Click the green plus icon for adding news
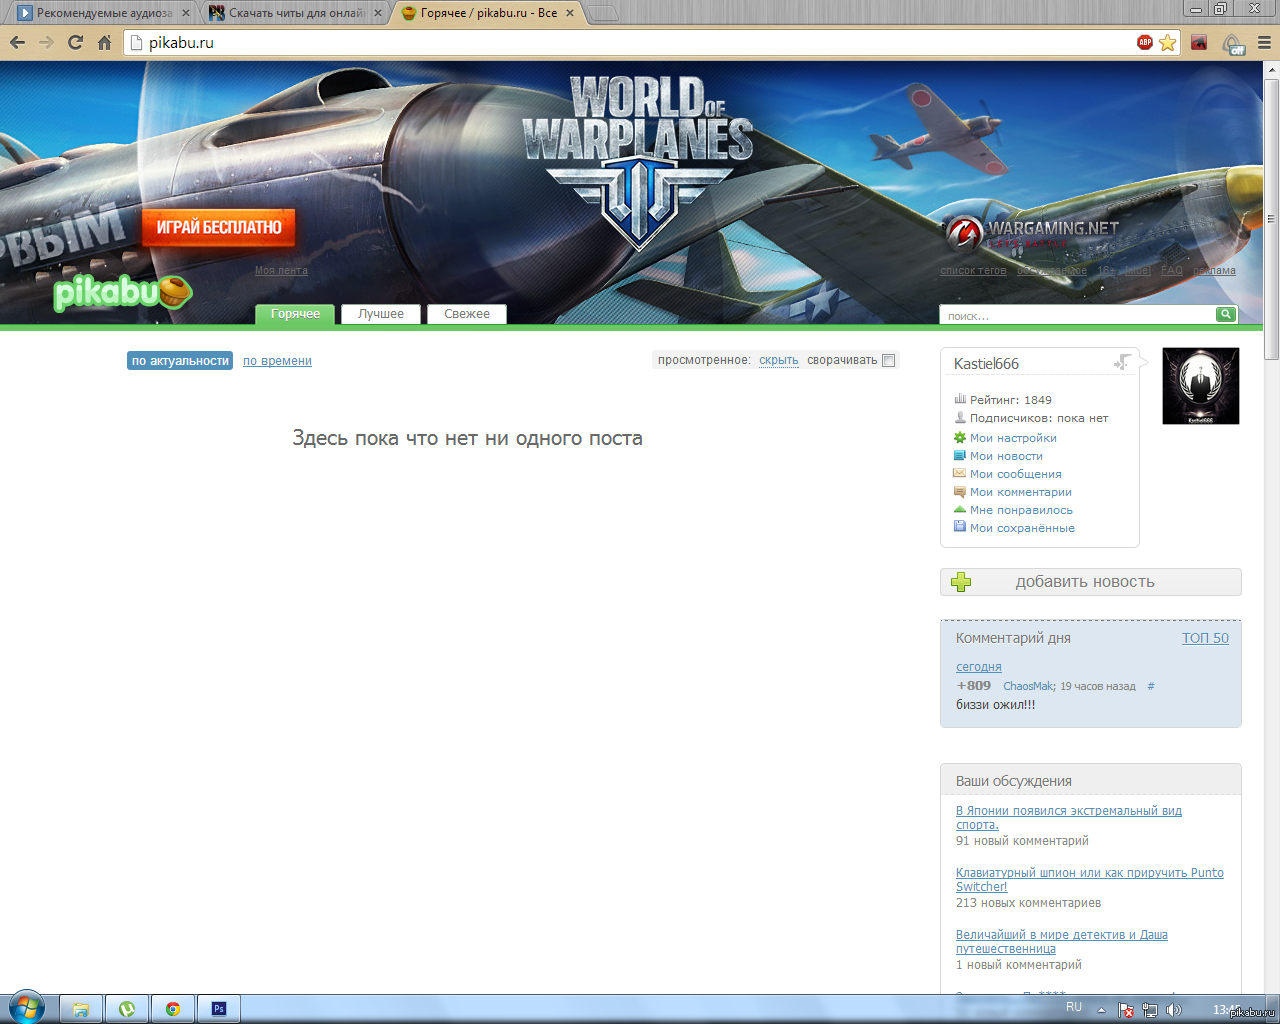The height and width of the screenshot is (1024, 1280). click(961, 582)
